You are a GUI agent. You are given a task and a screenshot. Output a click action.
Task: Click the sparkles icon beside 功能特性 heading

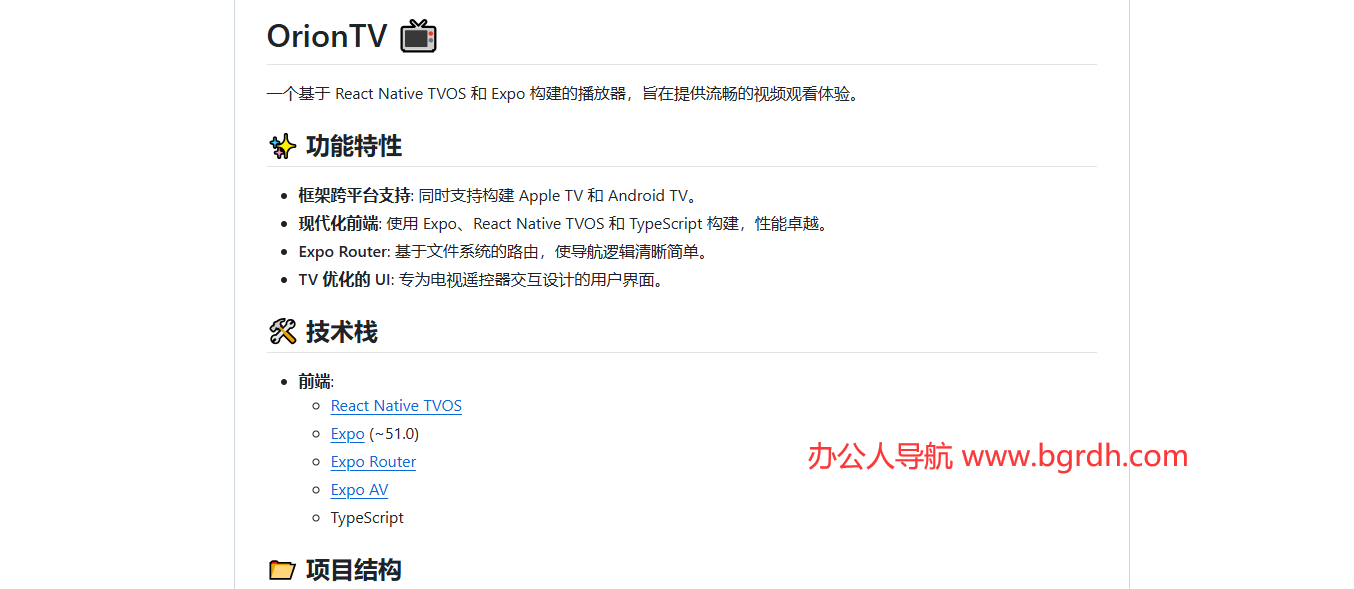(282, 145)
